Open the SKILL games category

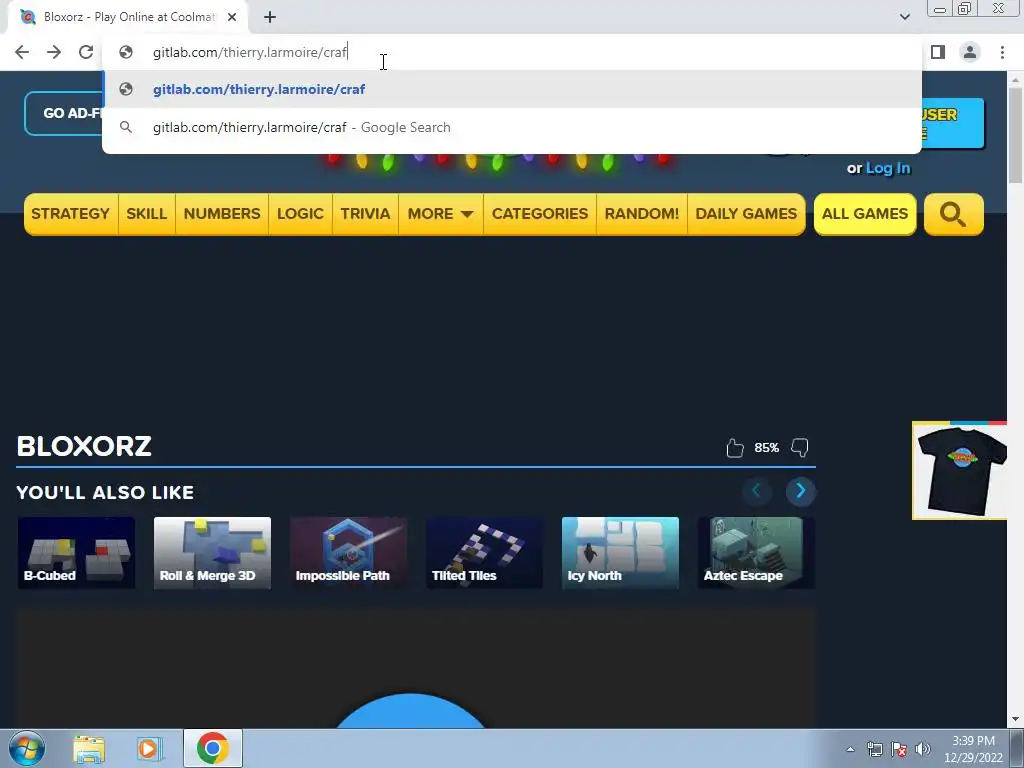[x=147, y=214]
